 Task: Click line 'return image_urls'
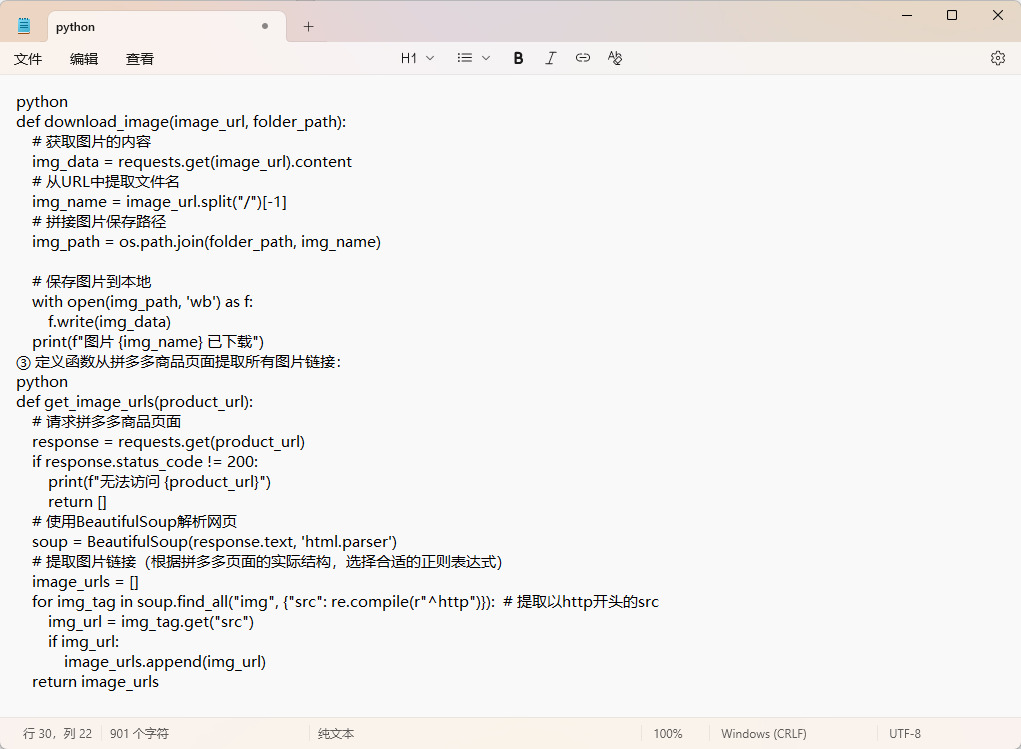96,683
